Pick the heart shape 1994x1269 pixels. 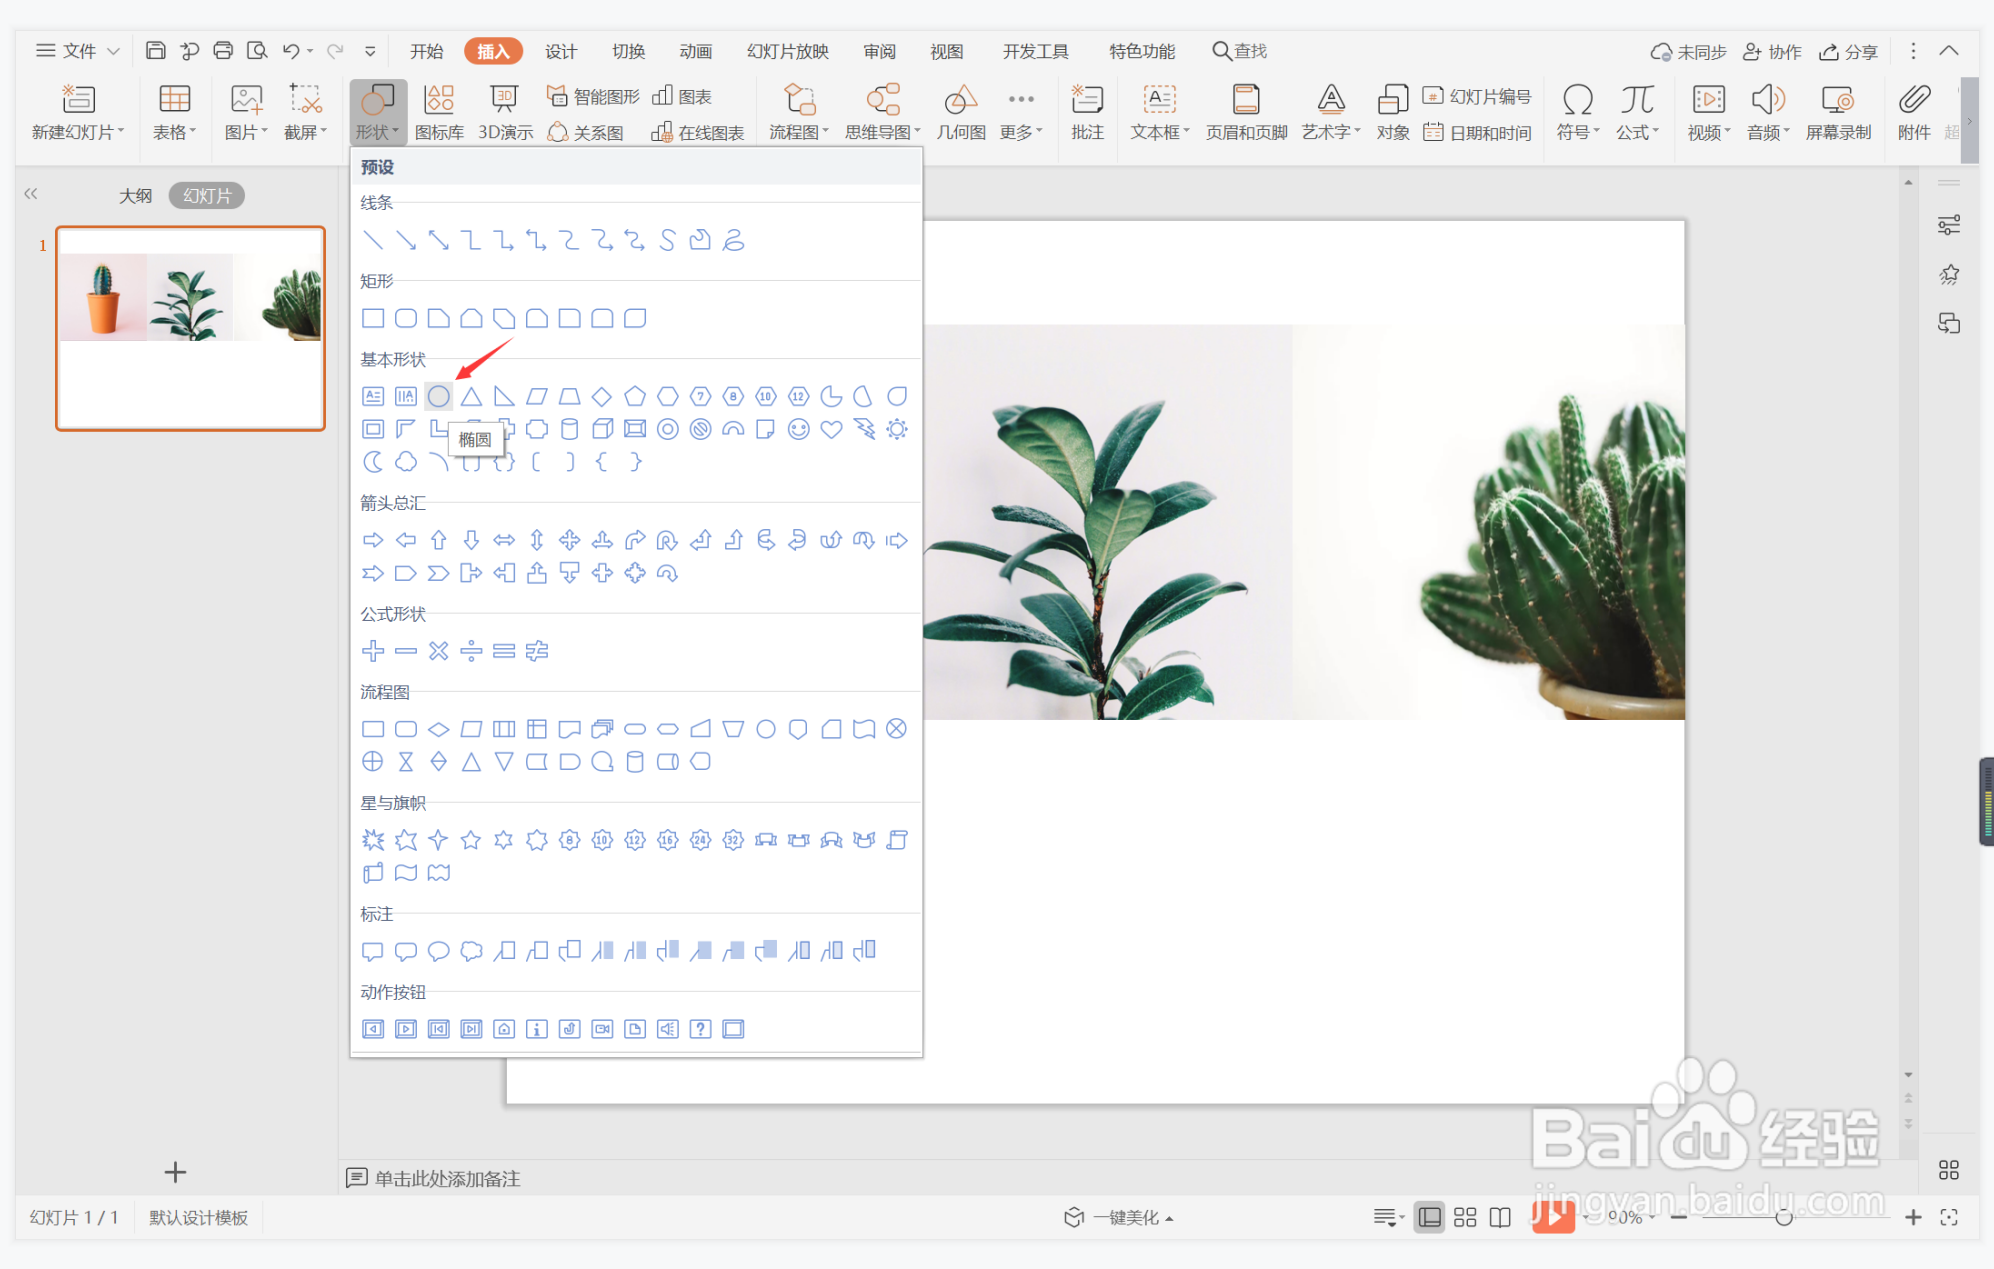point(831,430)
